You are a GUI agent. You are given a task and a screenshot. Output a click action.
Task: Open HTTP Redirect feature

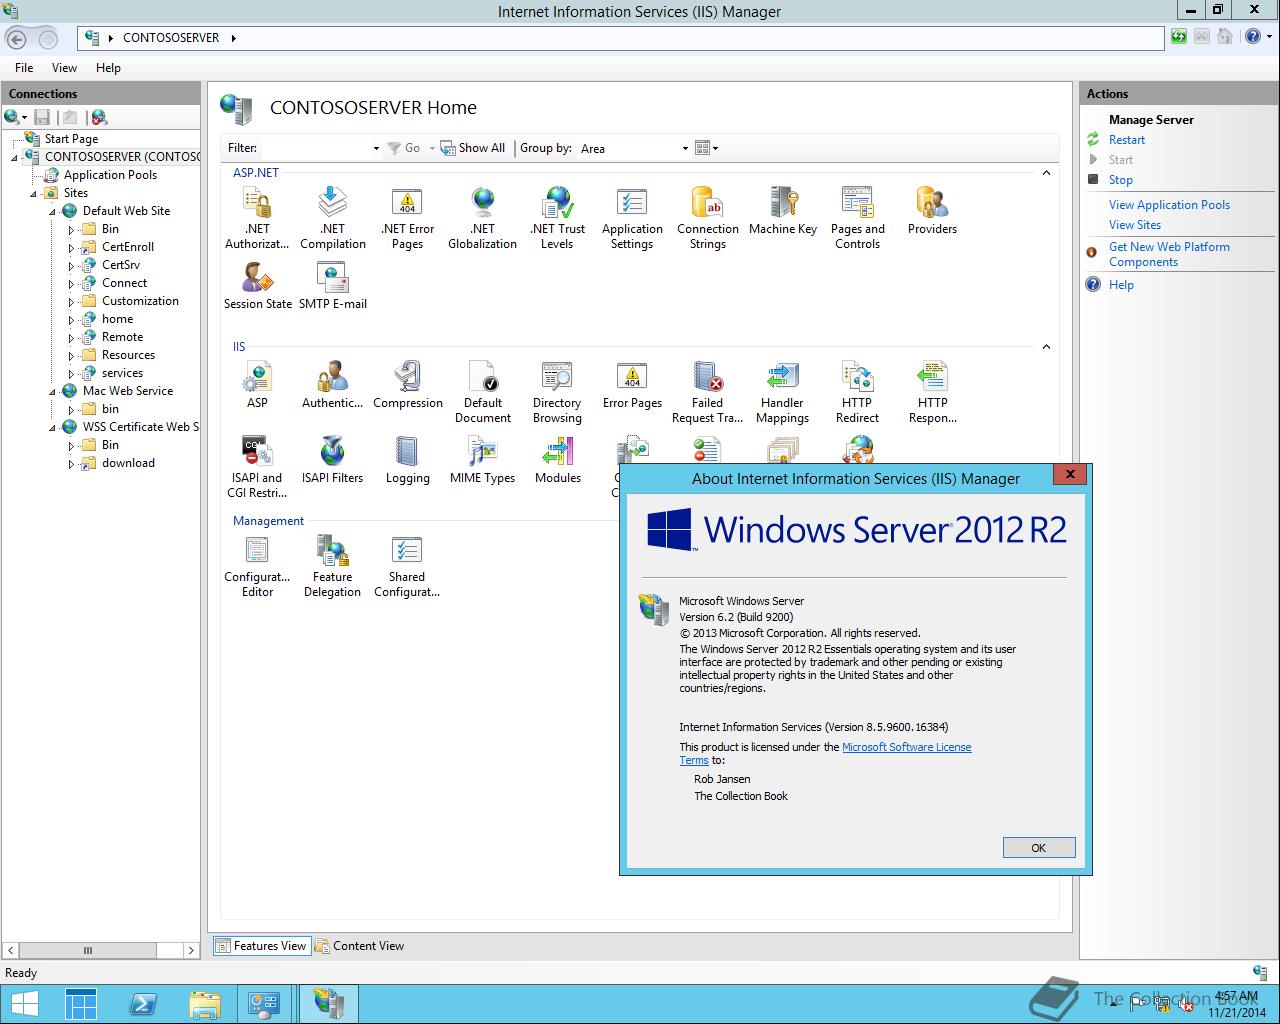coord(857,392)
